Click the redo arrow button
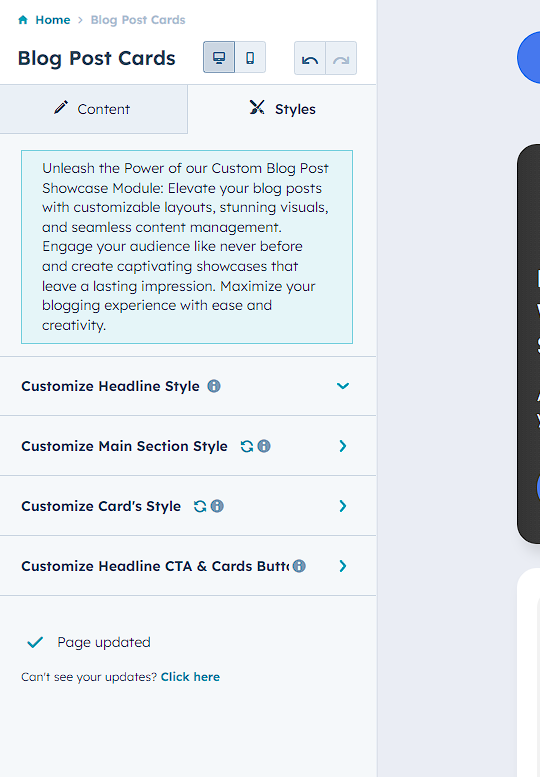 [341, 58]
